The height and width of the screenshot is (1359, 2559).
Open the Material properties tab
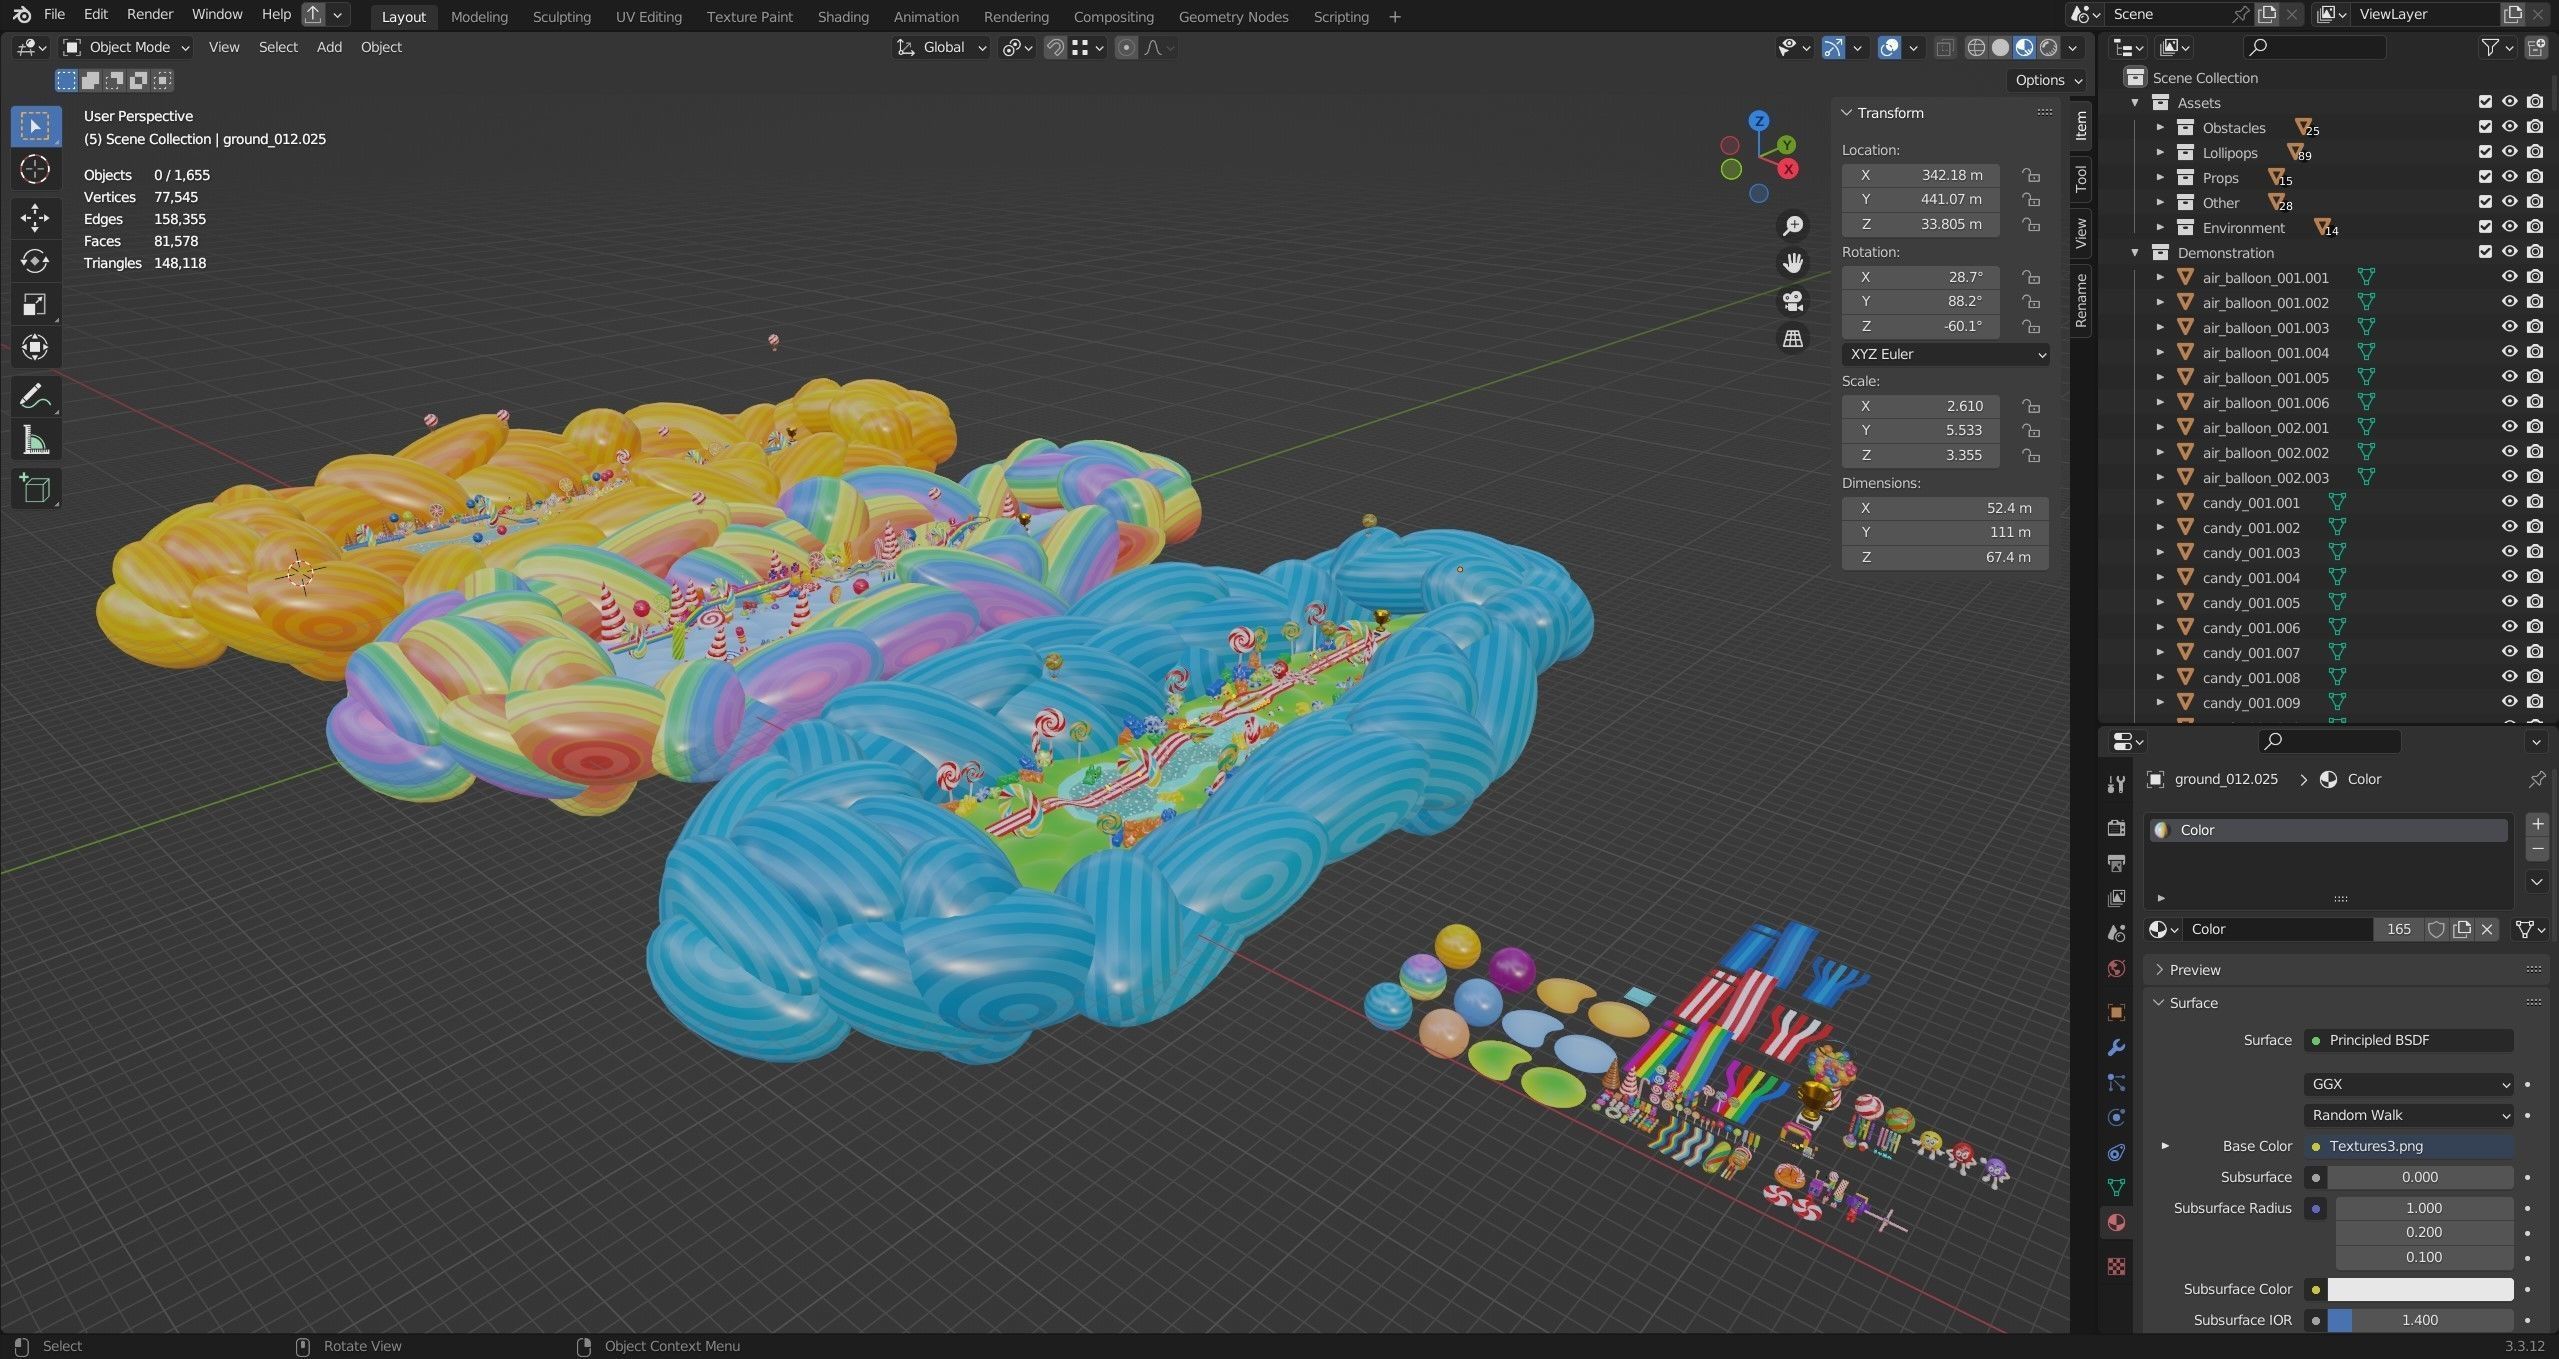pyautogui.click(x=2116, y=1222)
